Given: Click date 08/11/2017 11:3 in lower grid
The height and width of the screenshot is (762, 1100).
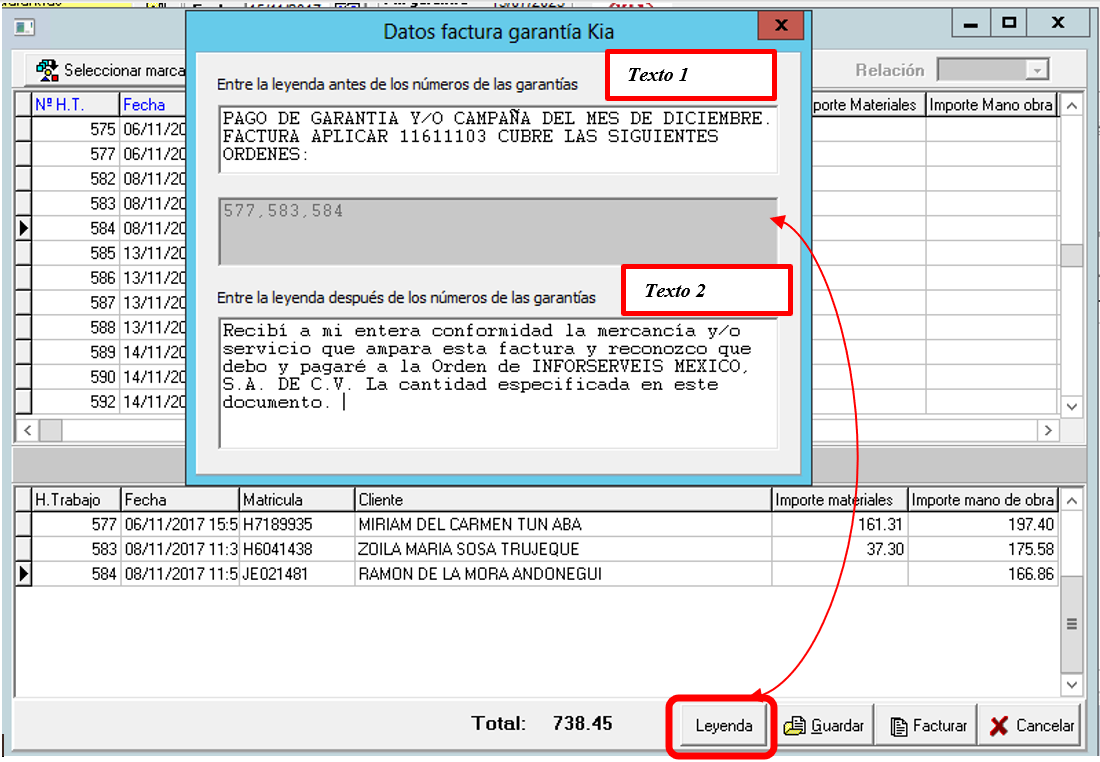Looking at the screenshot, I should (x=181, y=549).
